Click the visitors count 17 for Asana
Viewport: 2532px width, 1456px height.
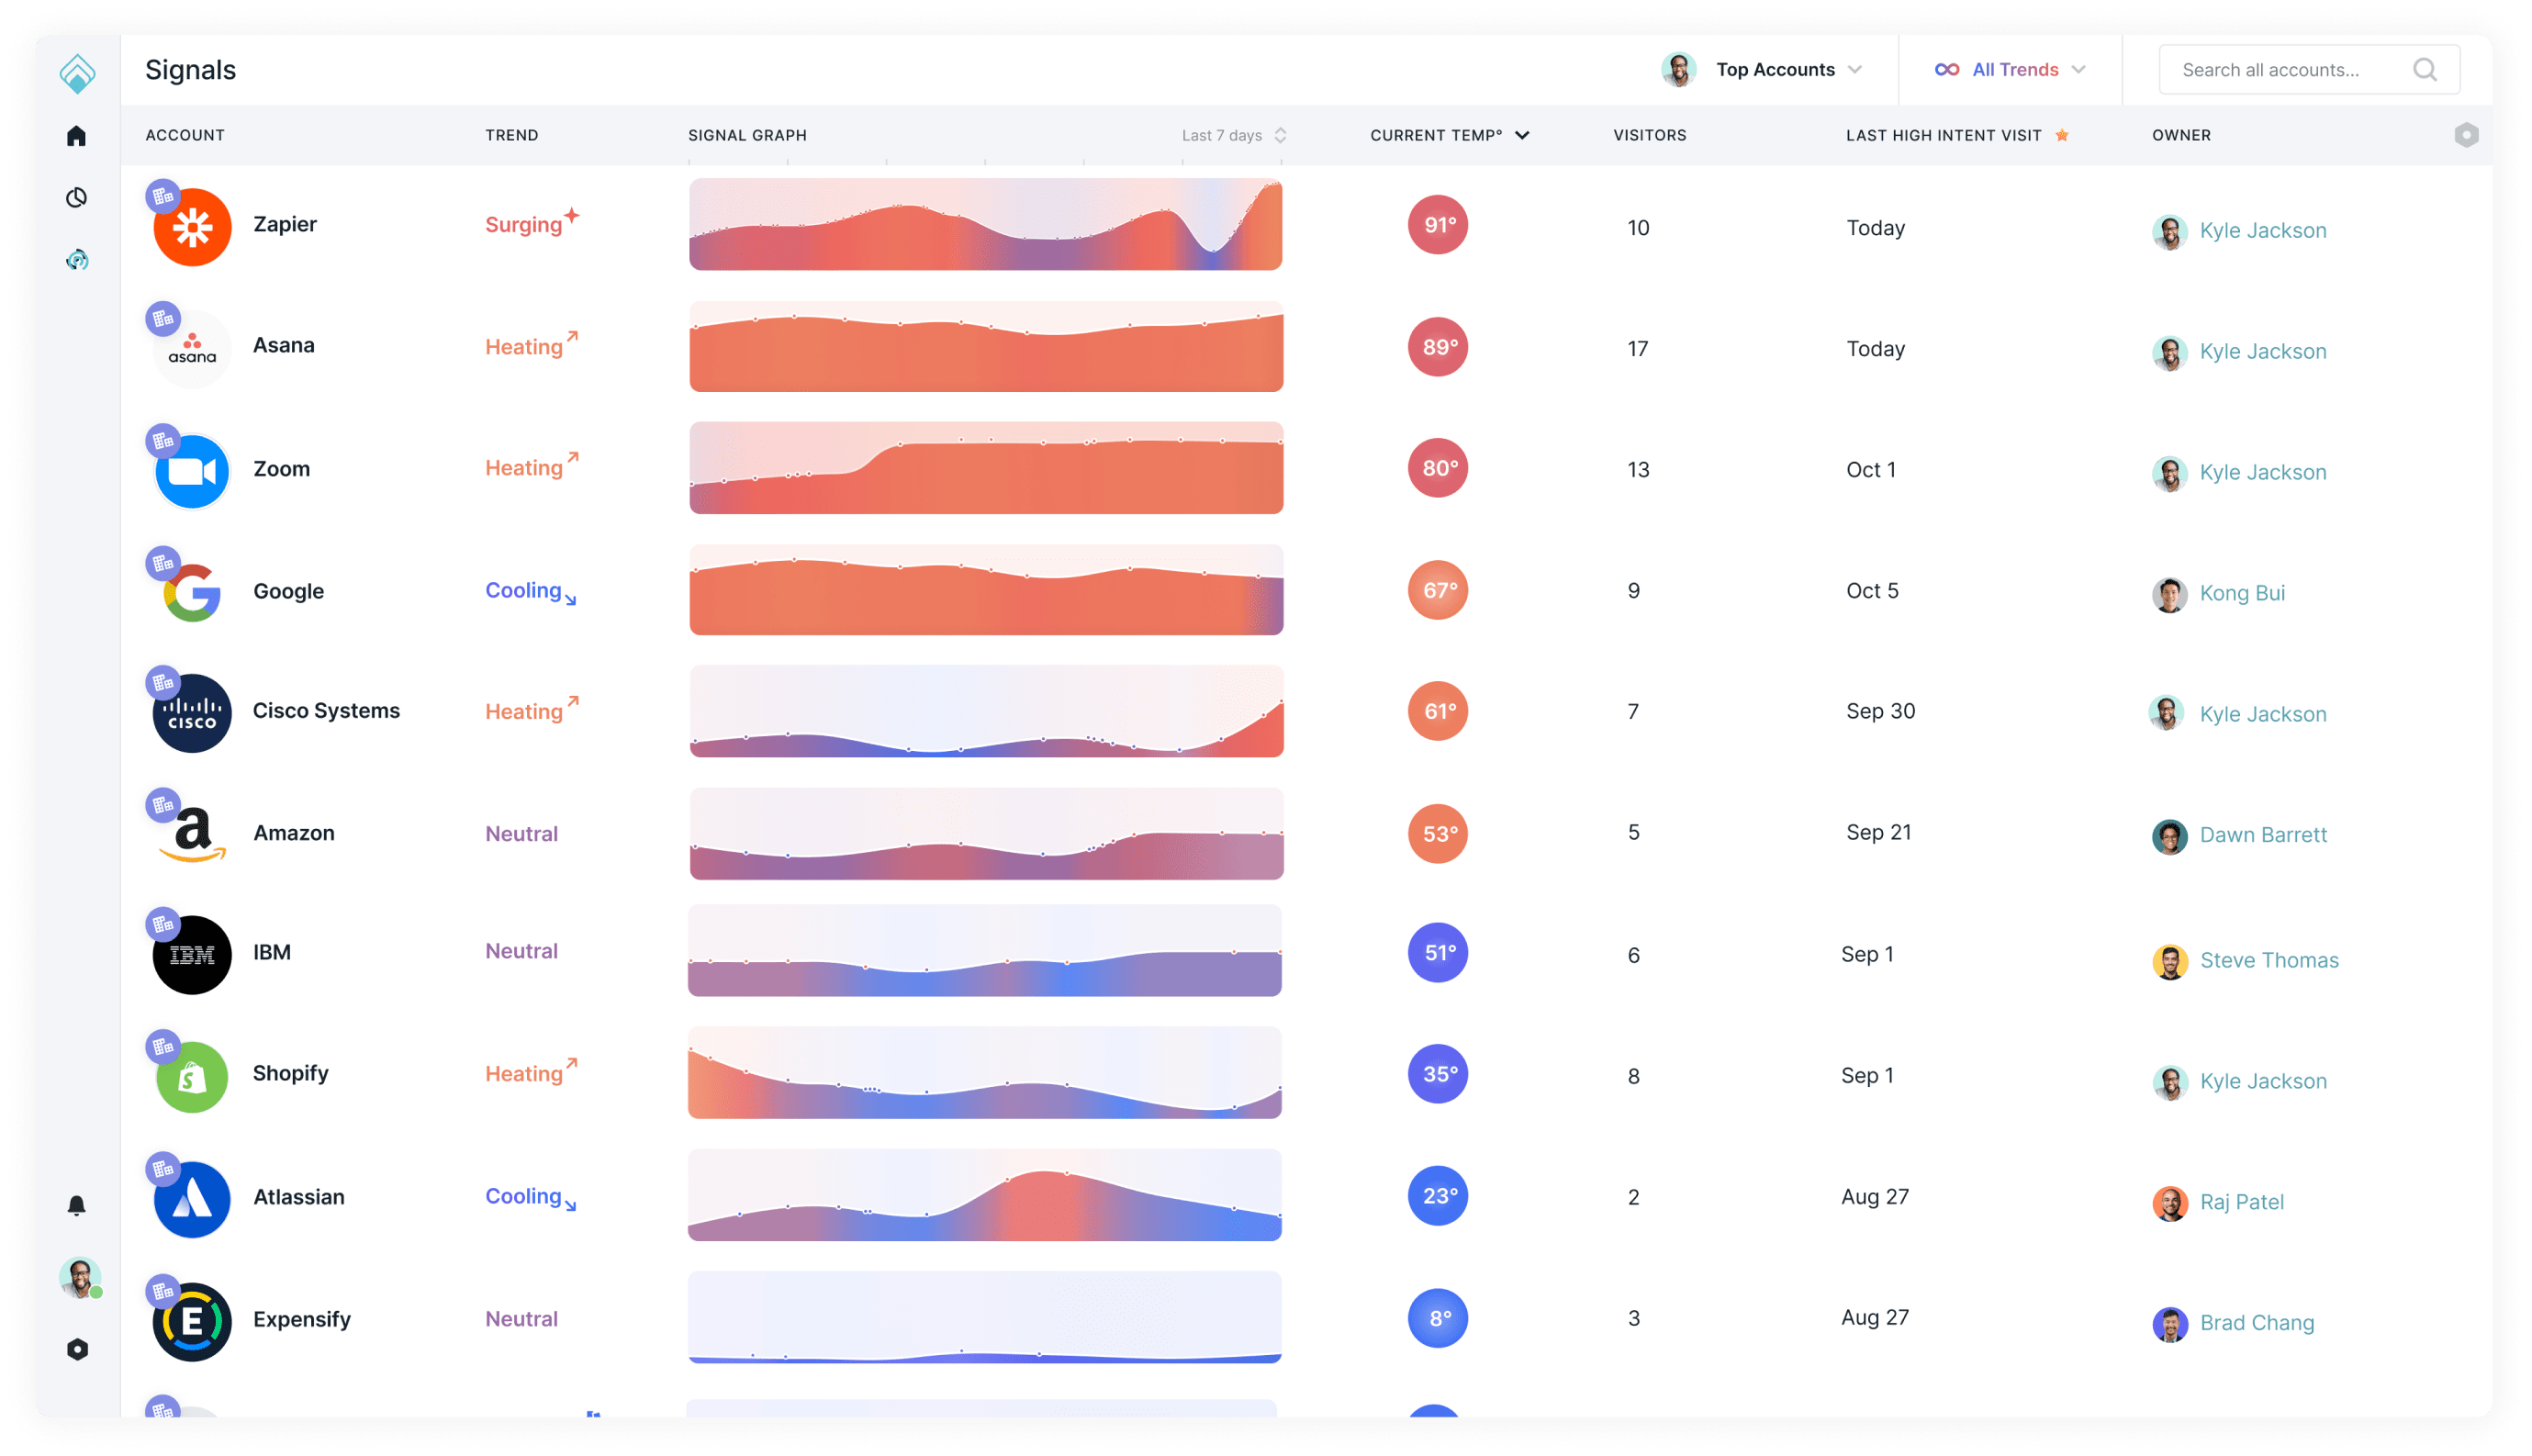(x=1637, y=349)
